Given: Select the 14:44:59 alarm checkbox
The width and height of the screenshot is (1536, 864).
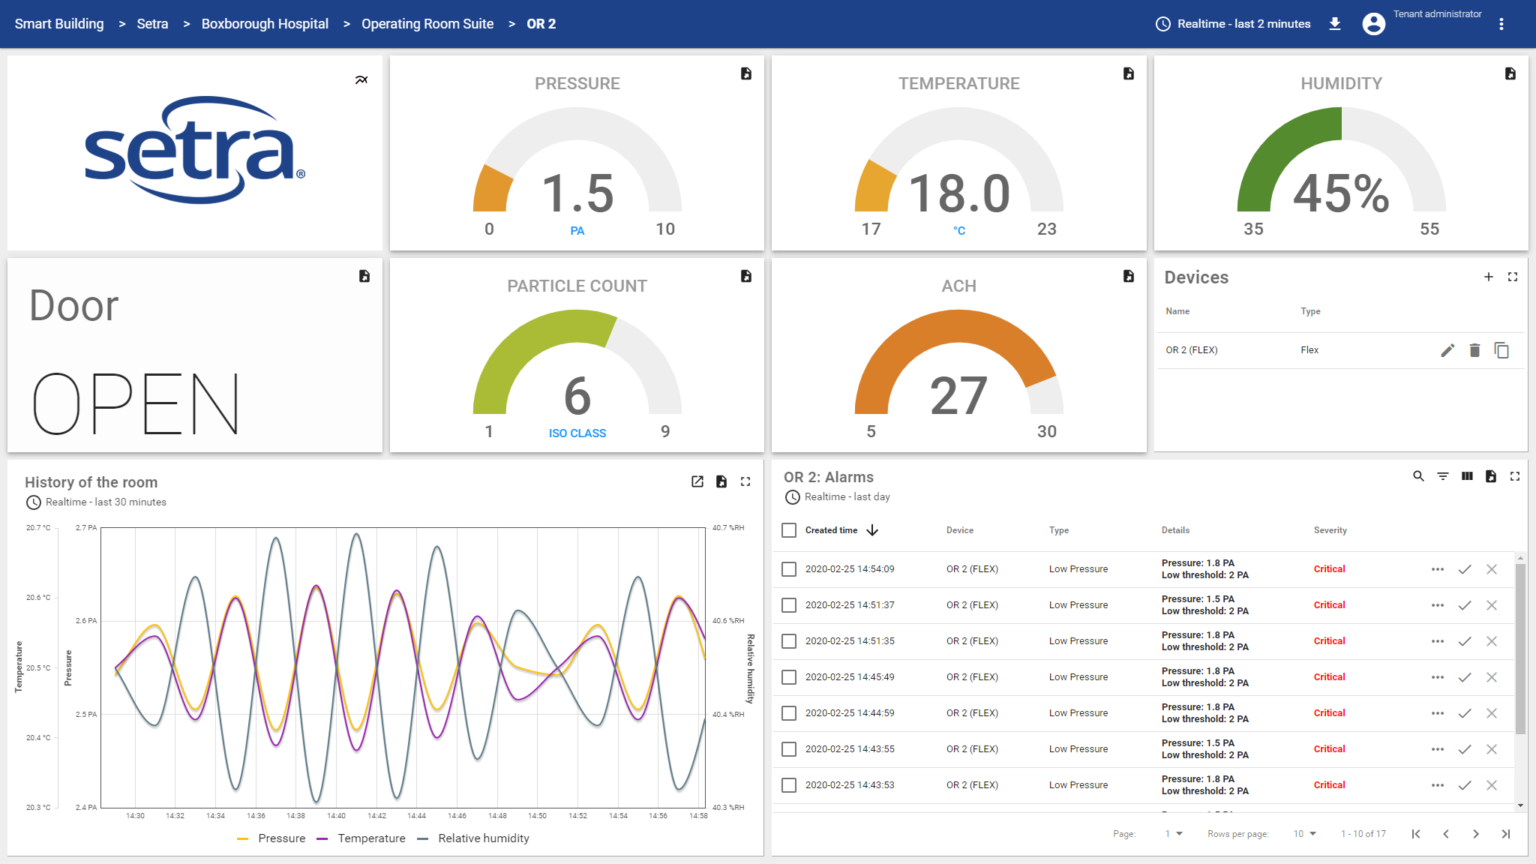Looking at the screenshot, I should pyautogui.click(x=789, y=713).
